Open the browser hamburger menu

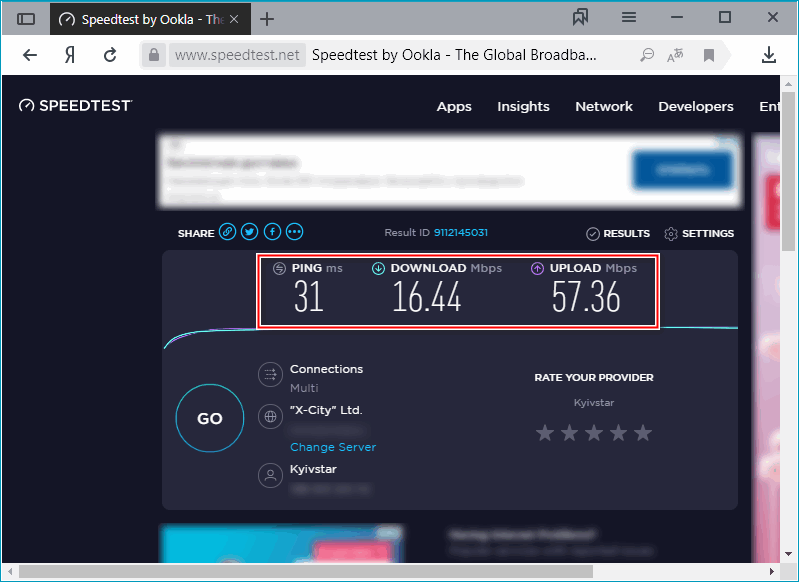pyautogui.click(x=629, y=18)
